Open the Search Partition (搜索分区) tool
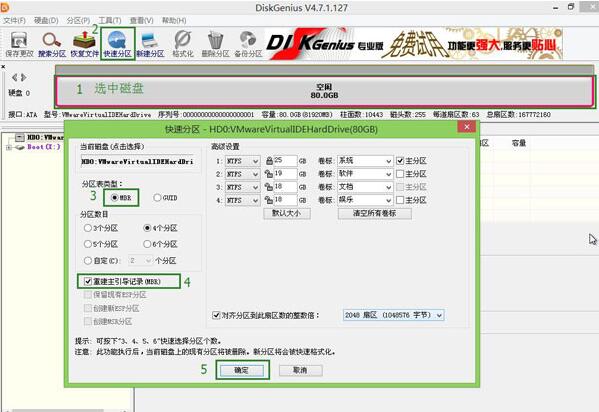599x412 pixels. click(x=52, y=44)
